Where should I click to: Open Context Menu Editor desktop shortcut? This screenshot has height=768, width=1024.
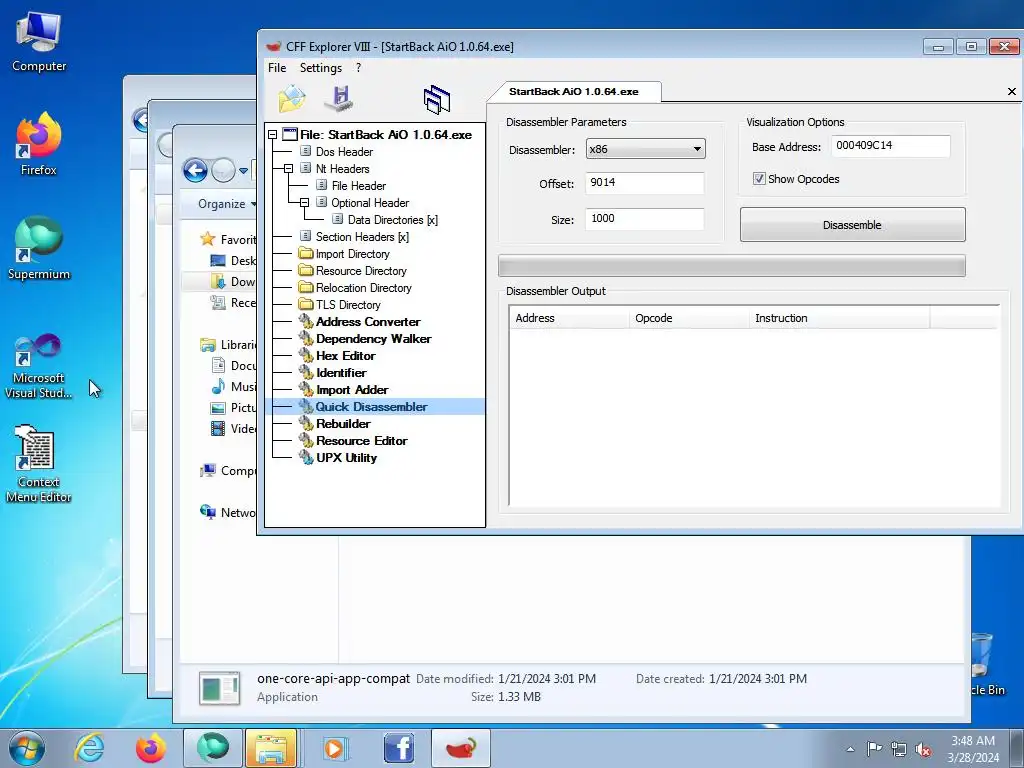click(x=39, y=464)
